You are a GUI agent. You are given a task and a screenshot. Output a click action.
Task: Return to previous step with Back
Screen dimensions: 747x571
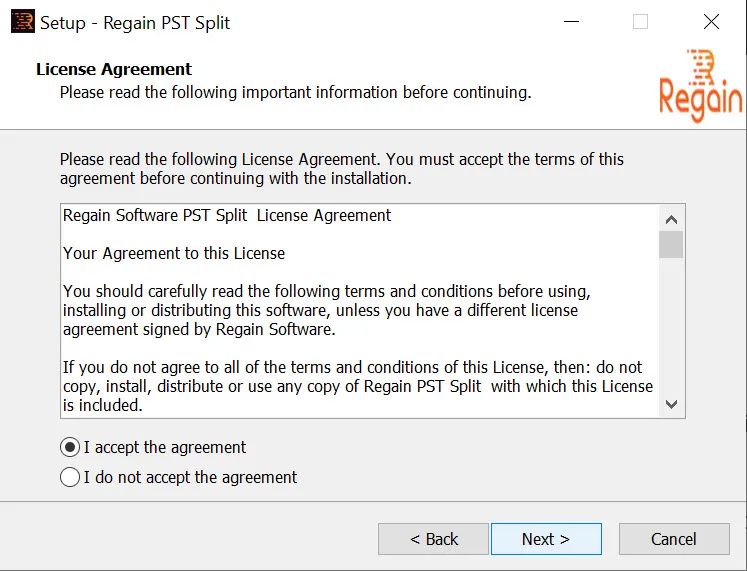pos(434,539)
